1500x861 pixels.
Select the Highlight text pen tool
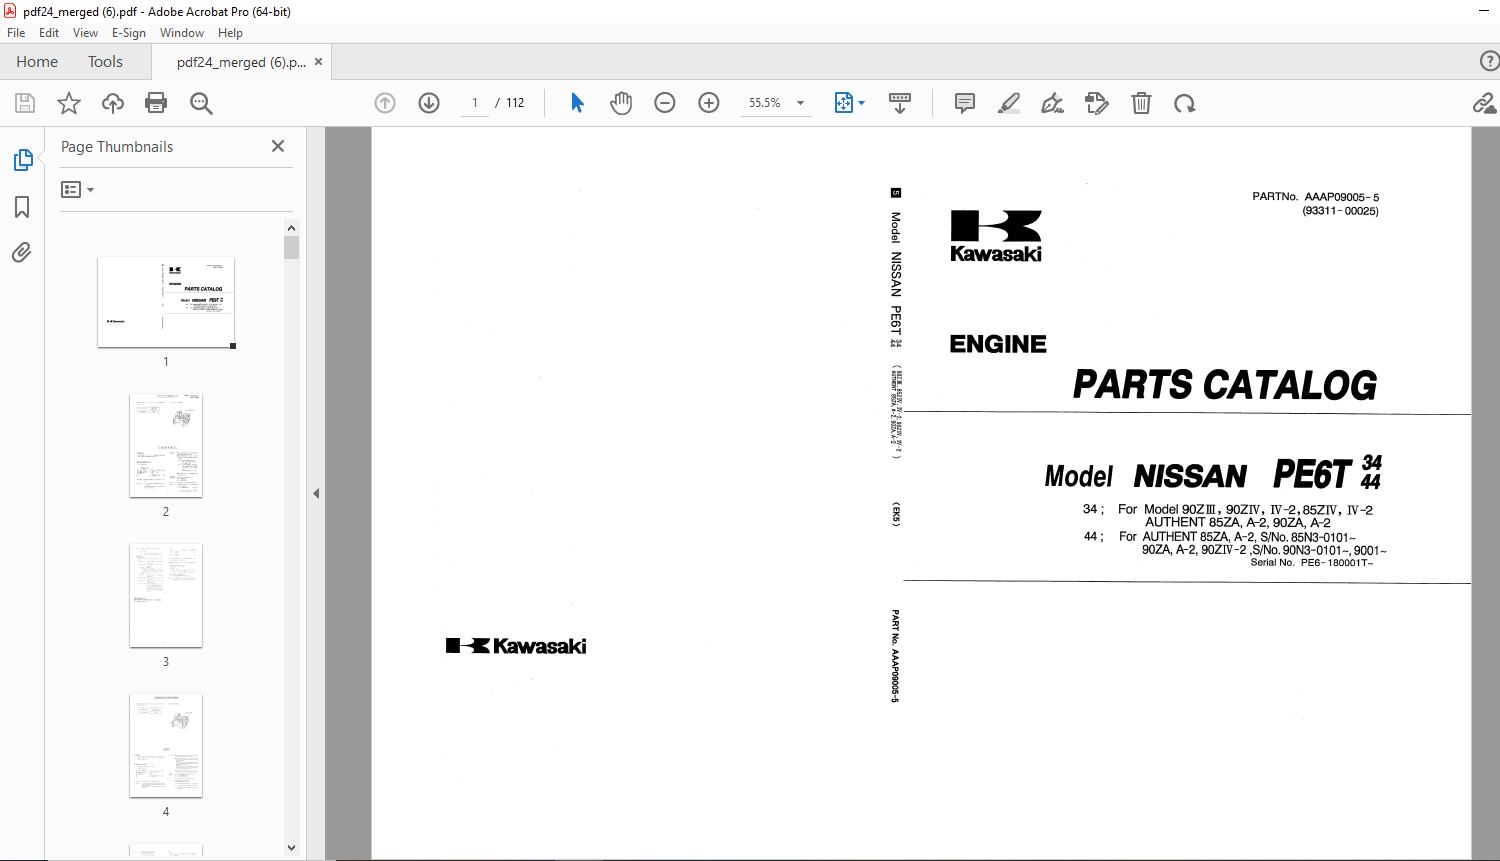(1009, 103)
